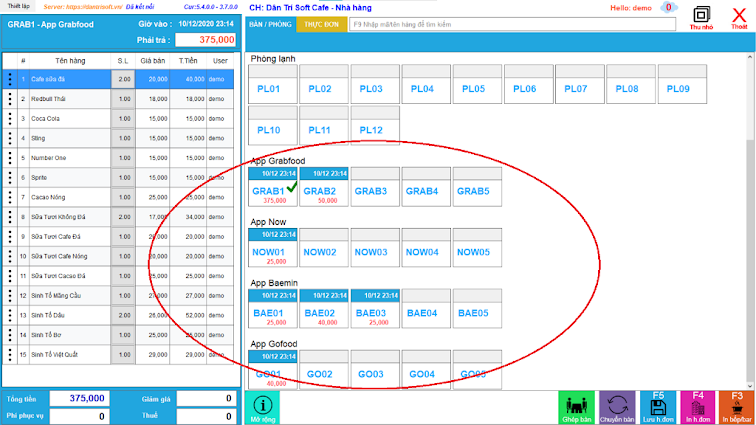Select table PL09
The image size is (756, 425).
(x=682, y=84)
